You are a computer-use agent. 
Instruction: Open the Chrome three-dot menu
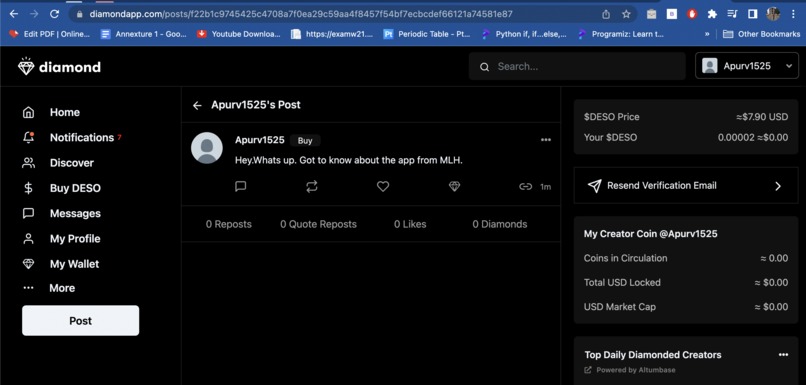pyautogui.click(x=794, y=14)
